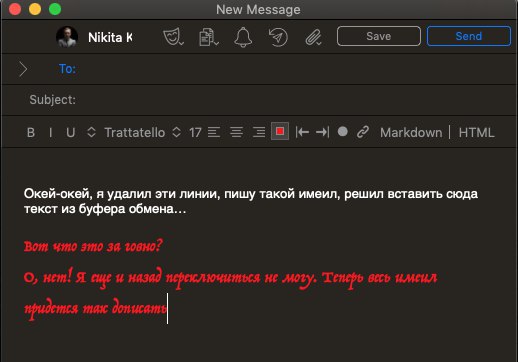Screen dimensions: 518x362
Task: Click the Nikita K sender avatar
Action: coord(67,37)
